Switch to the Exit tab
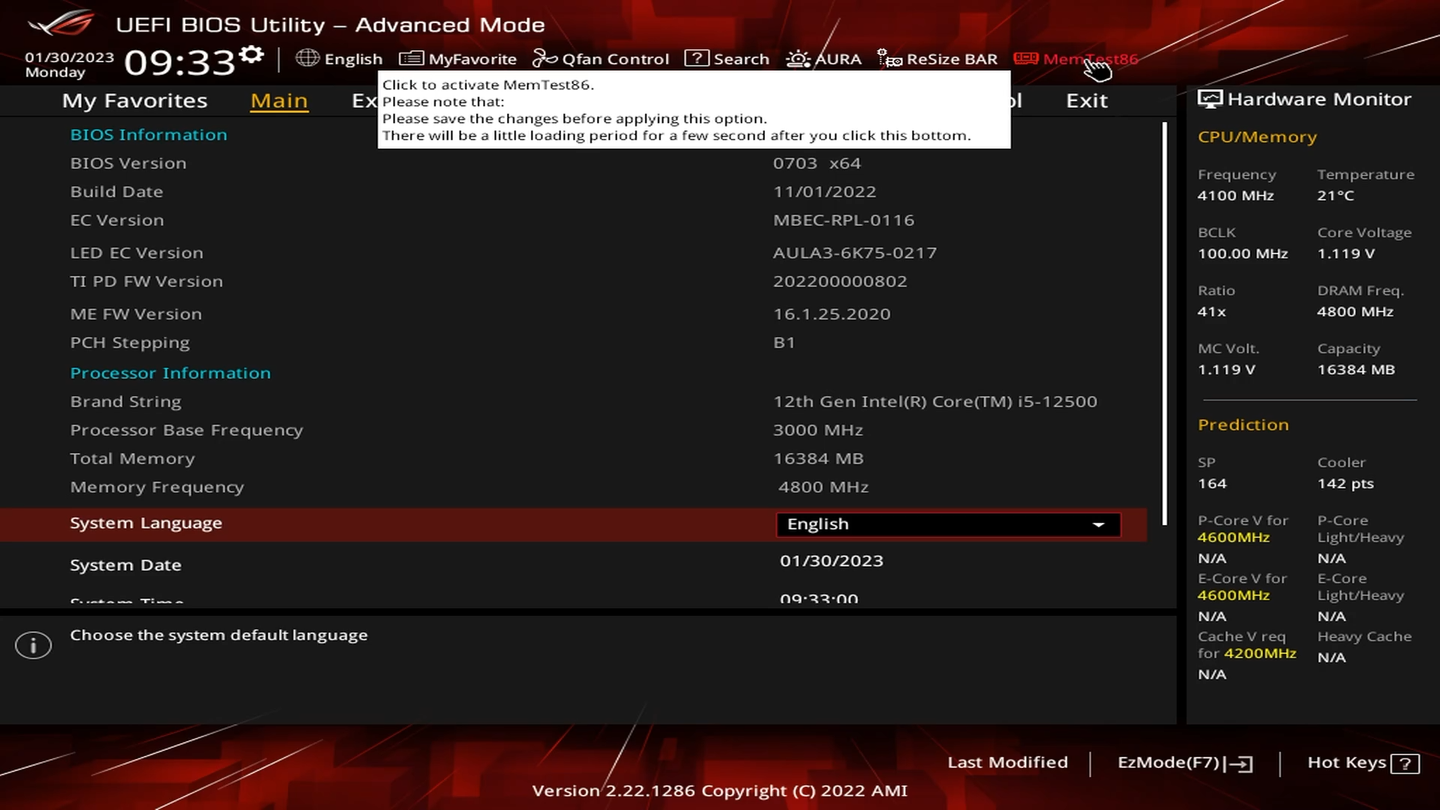 1086,100
